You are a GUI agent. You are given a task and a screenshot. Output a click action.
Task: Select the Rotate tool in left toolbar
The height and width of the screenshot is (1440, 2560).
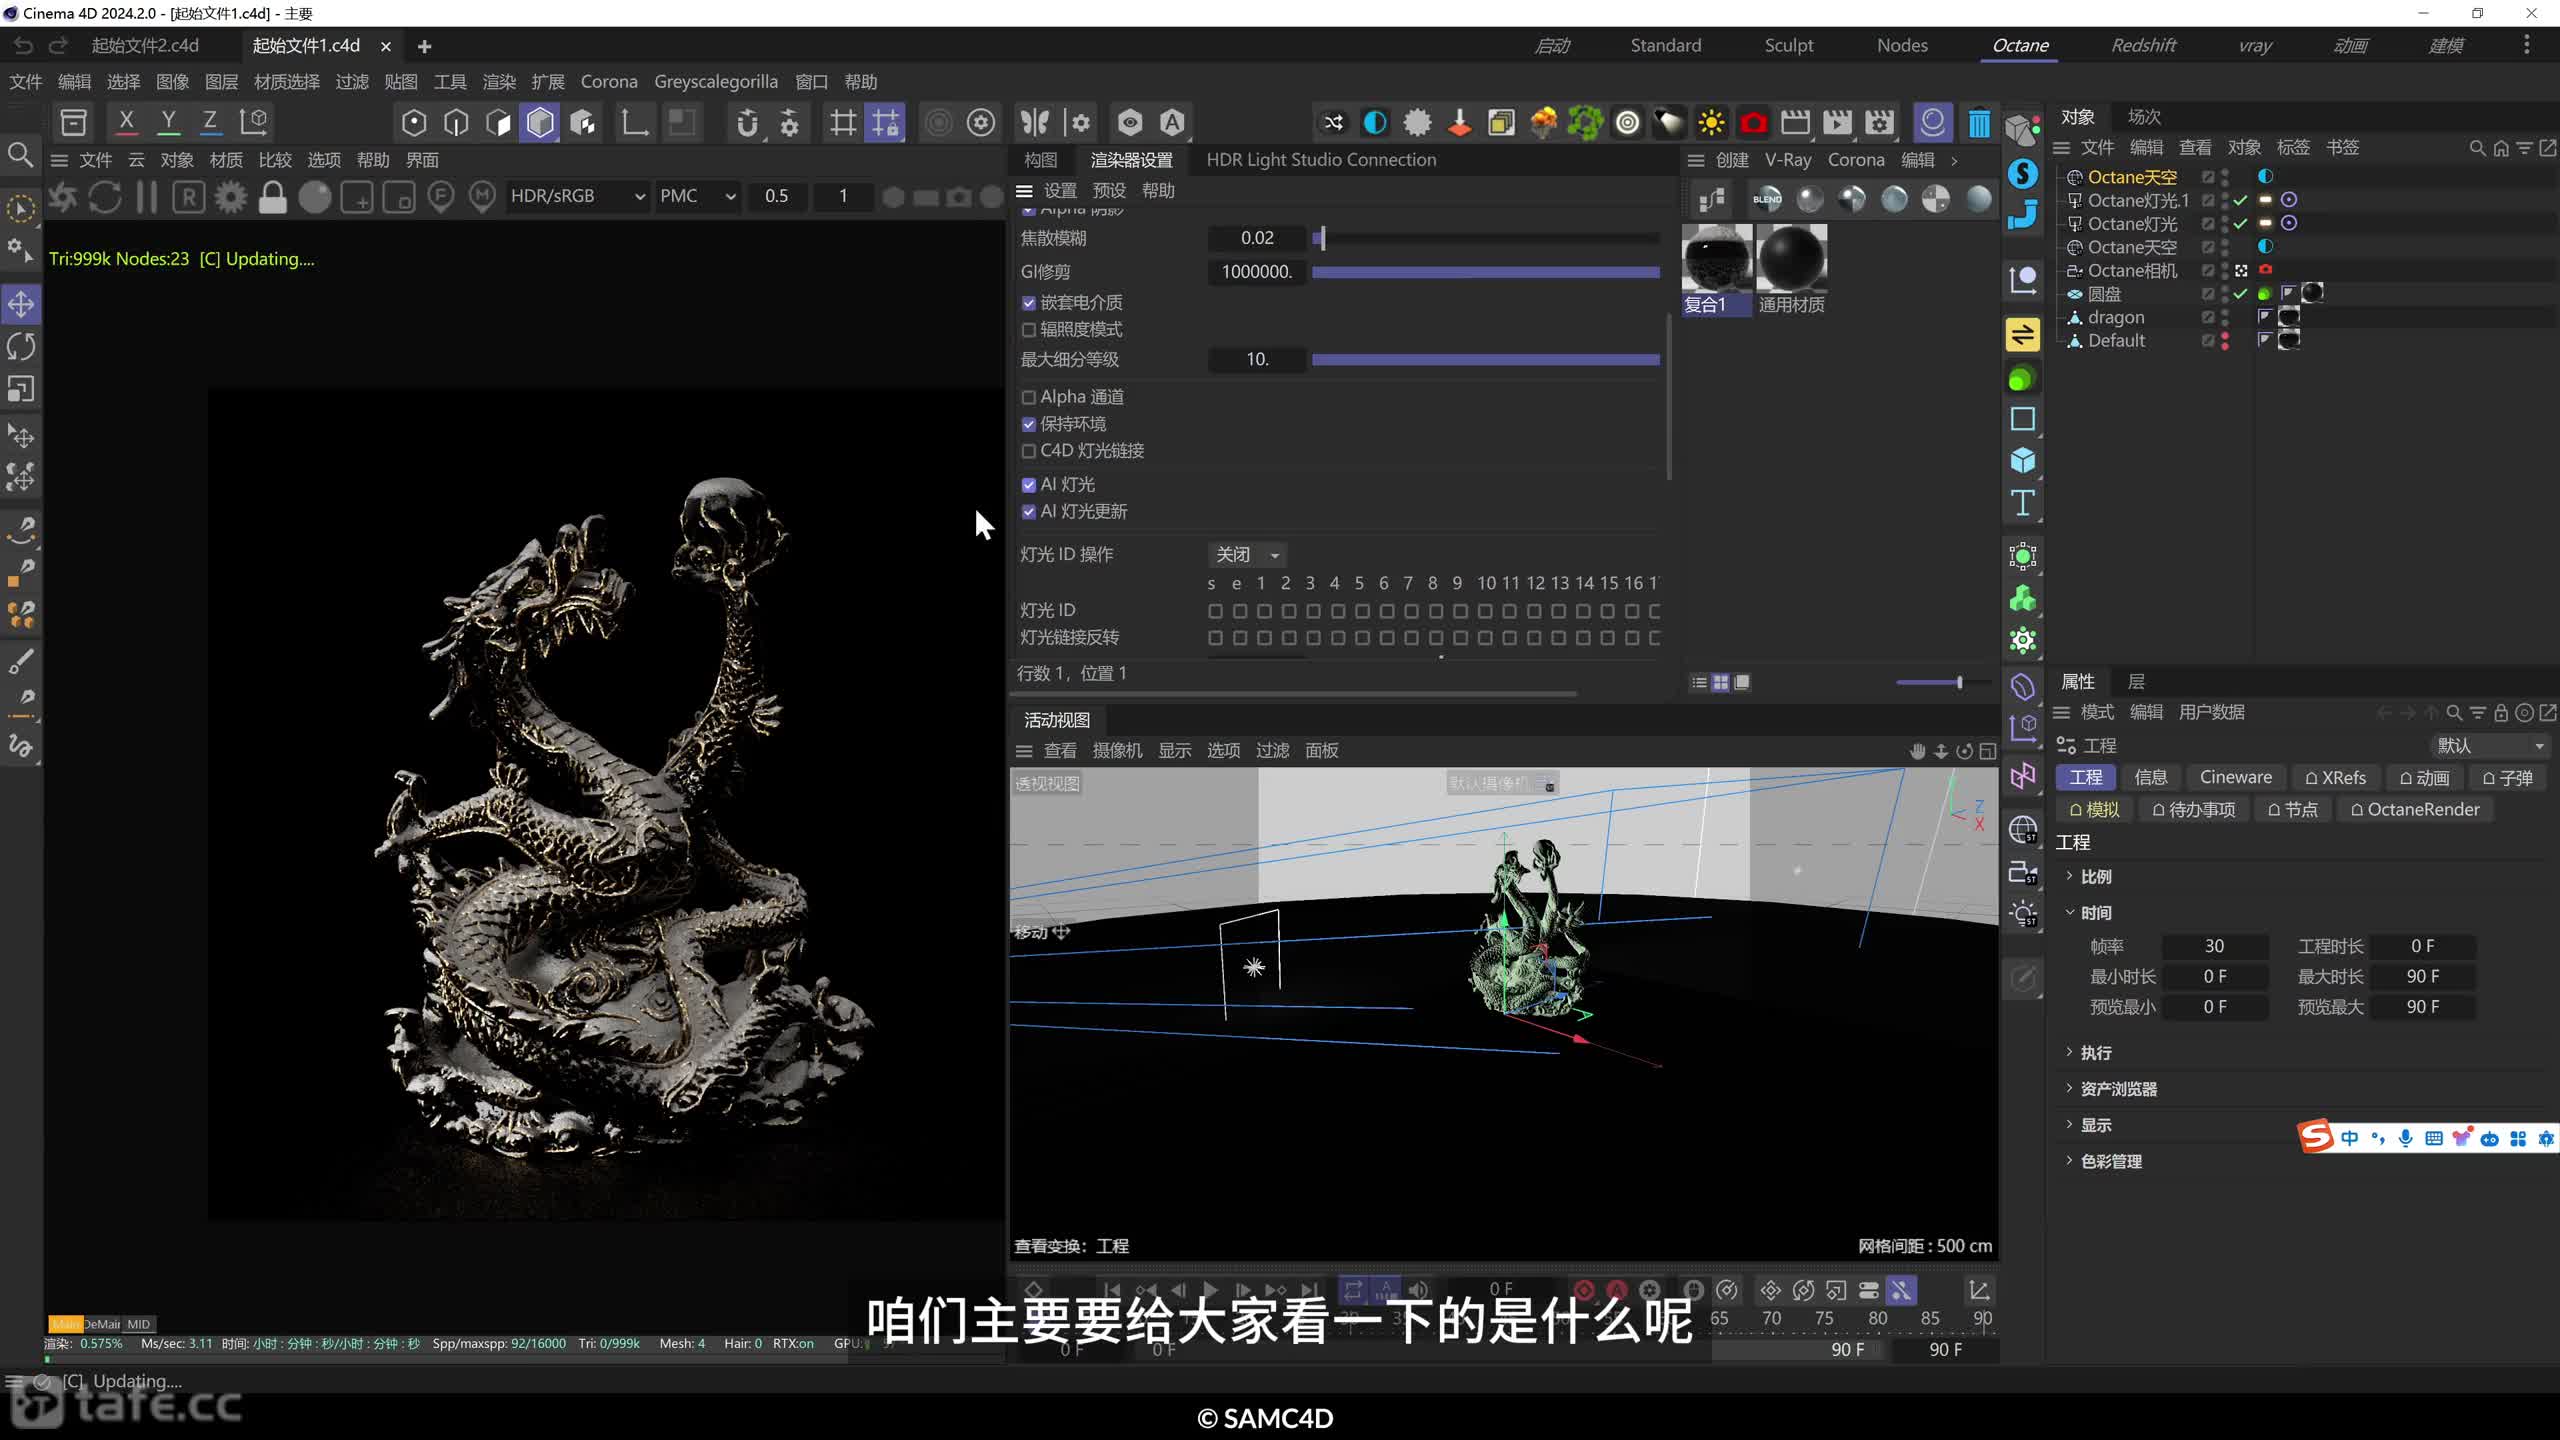point(21,347)
